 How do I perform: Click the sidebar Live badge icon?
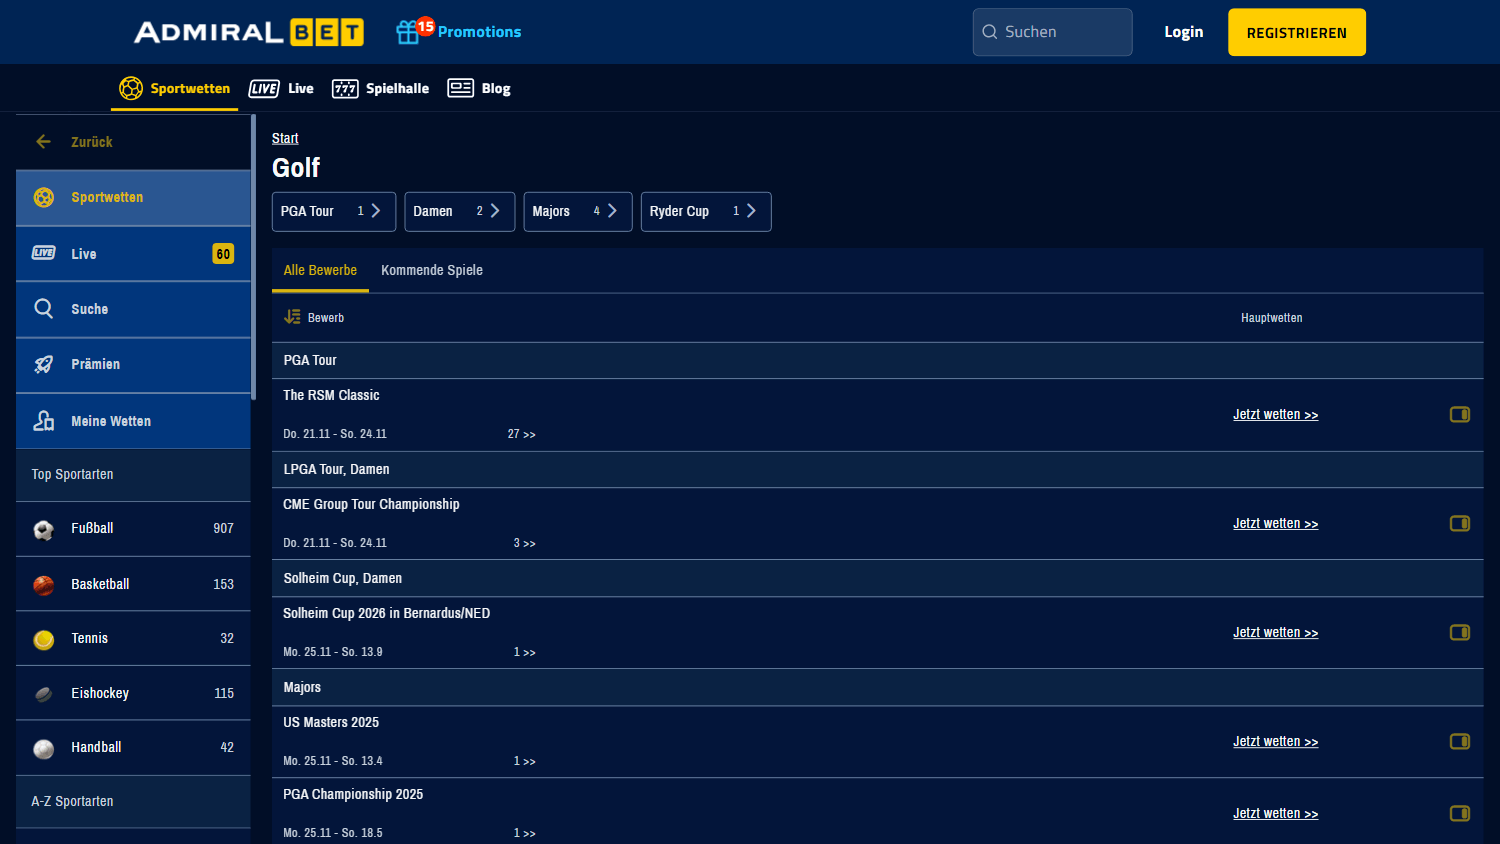44,253
